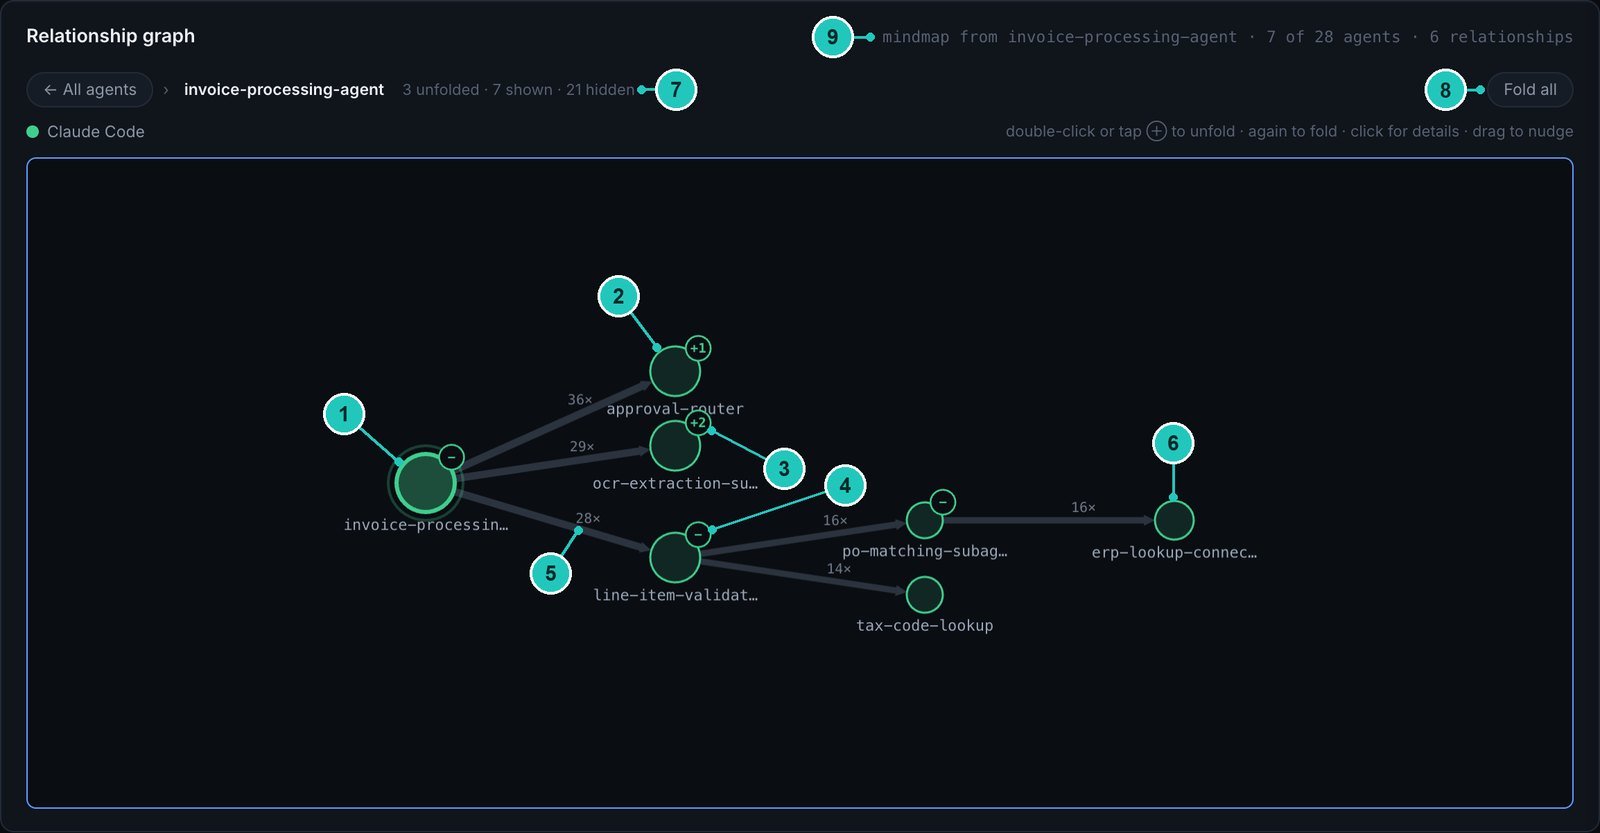Image resolution: width=1600 pixels, height=833 pixels.
Task: Go back to All agents
Action: 90,90
